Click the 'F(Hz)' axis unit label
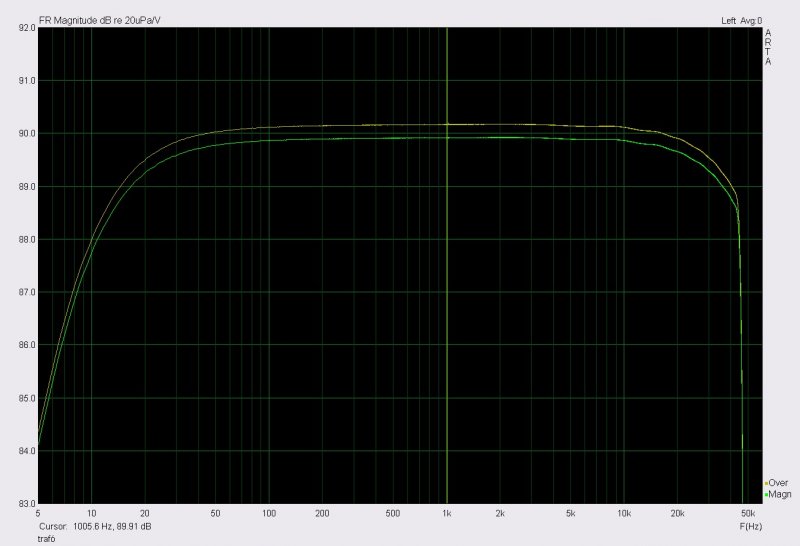Screen dimensions: 800x546 [x=751, y=526]
